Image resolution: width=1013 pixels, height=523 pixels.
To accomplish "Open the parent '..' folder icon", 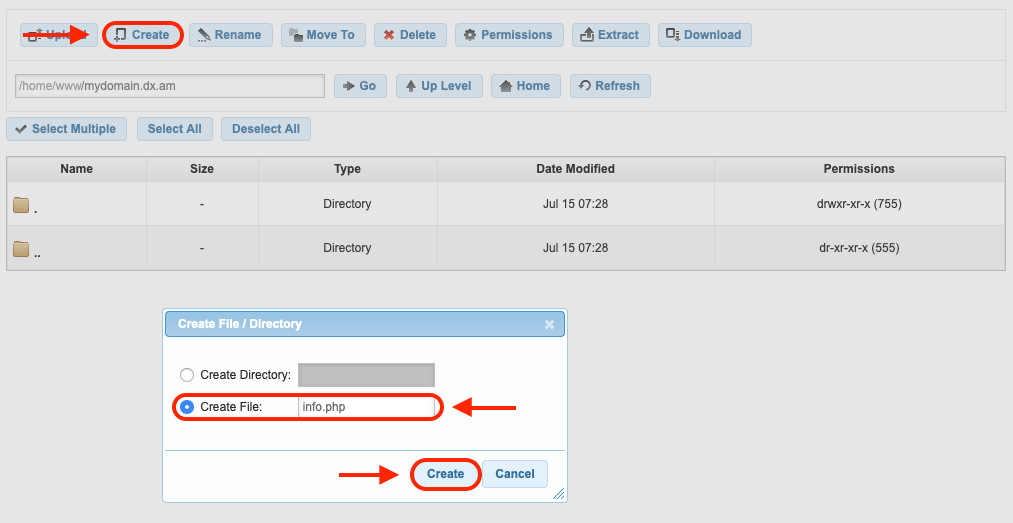I will (21, 249).
